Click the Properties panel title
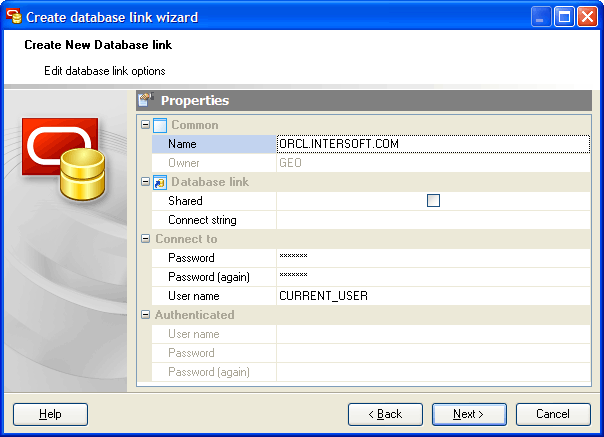This screenshot has height=437, width=604. coord(195,100)
